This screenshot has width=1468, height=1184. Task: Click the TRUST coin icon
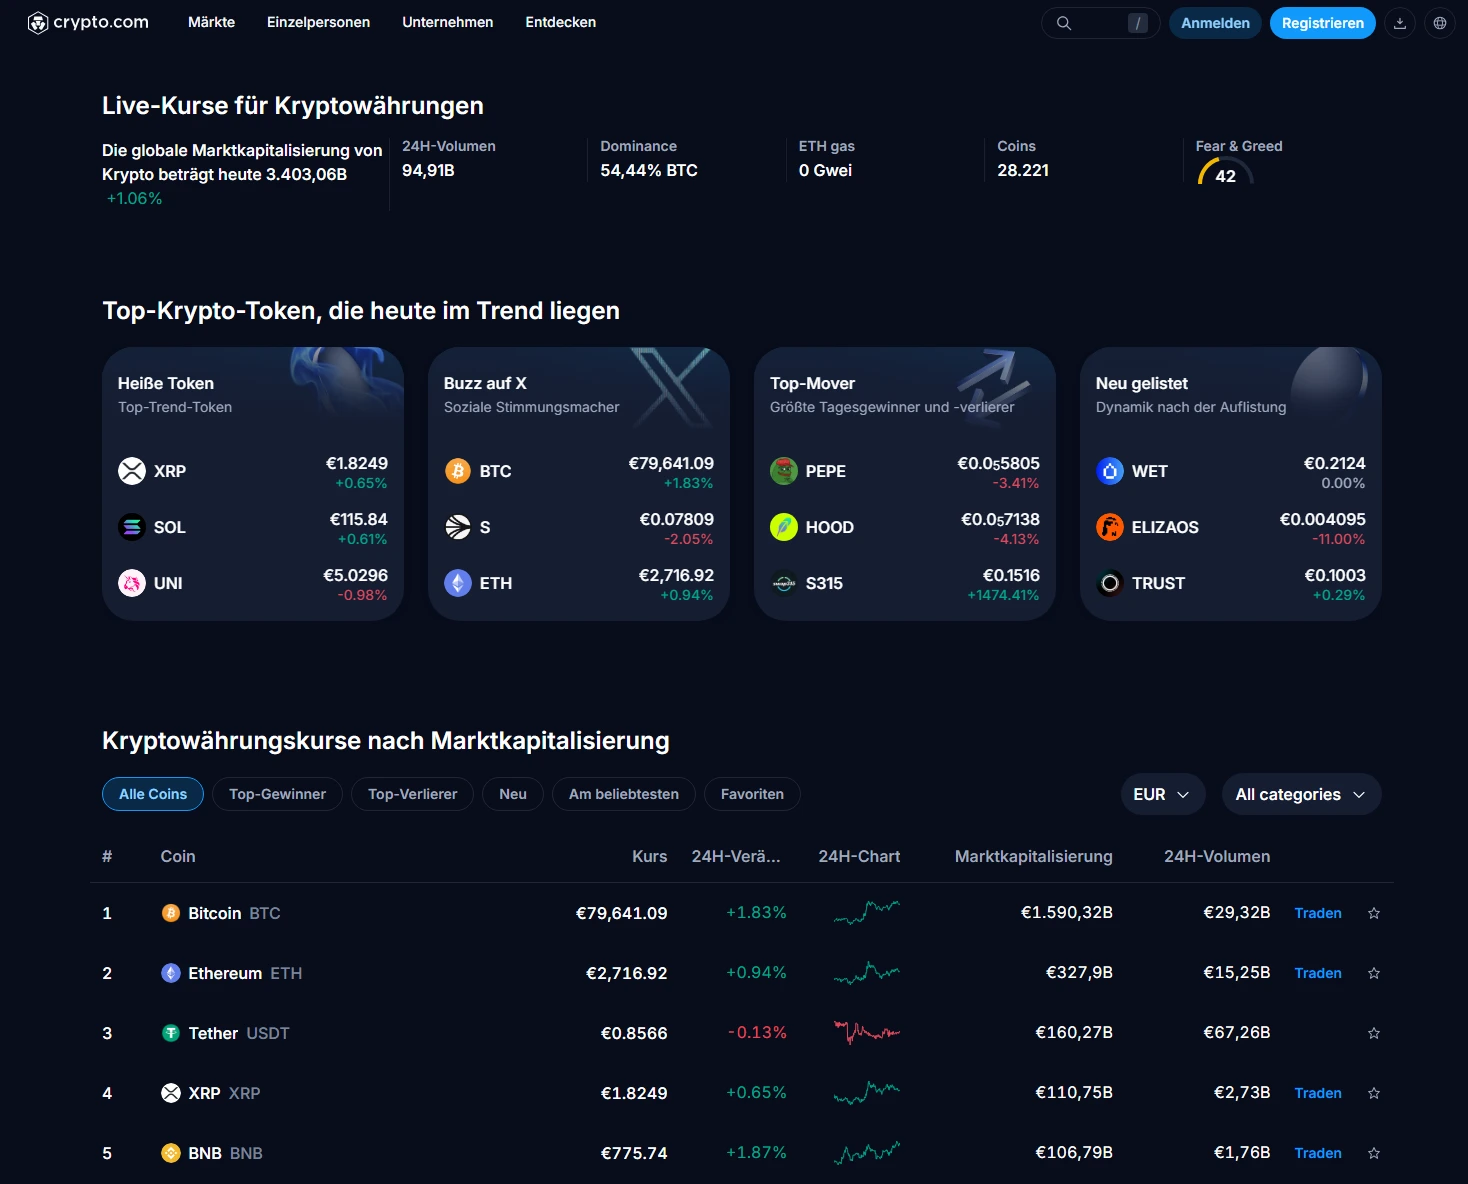pyautogui.click(x=1110, y=583)
